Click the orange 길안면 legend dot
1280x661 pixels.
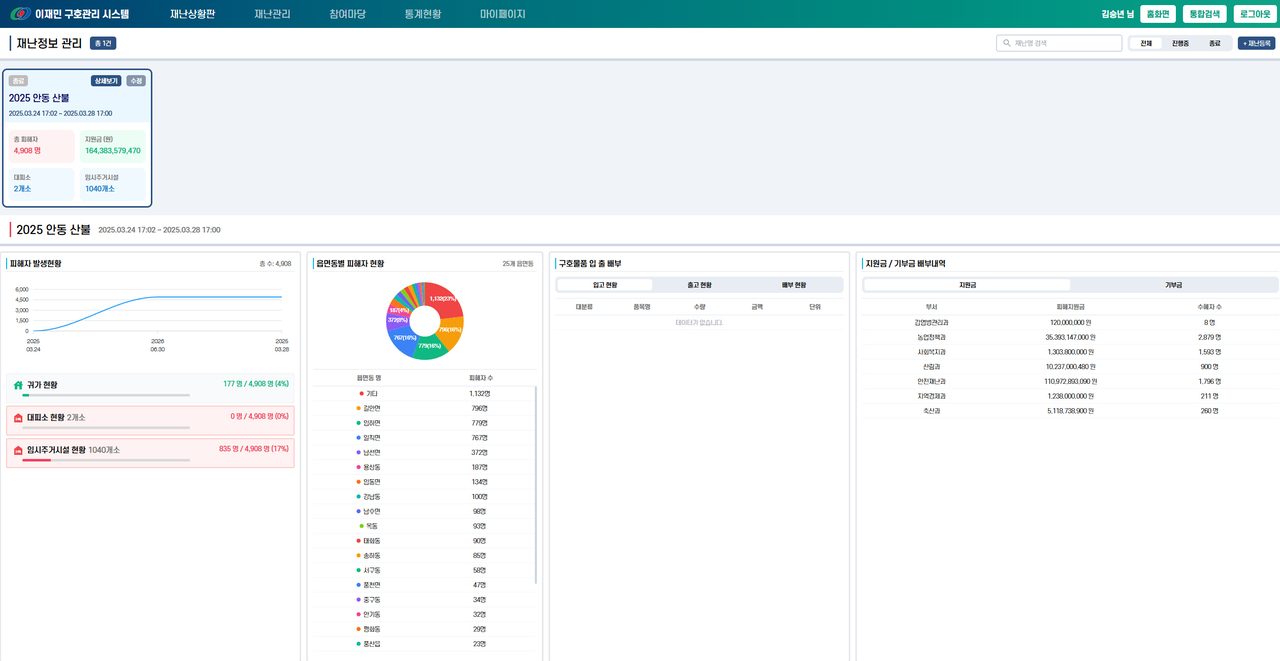point(359,408)
